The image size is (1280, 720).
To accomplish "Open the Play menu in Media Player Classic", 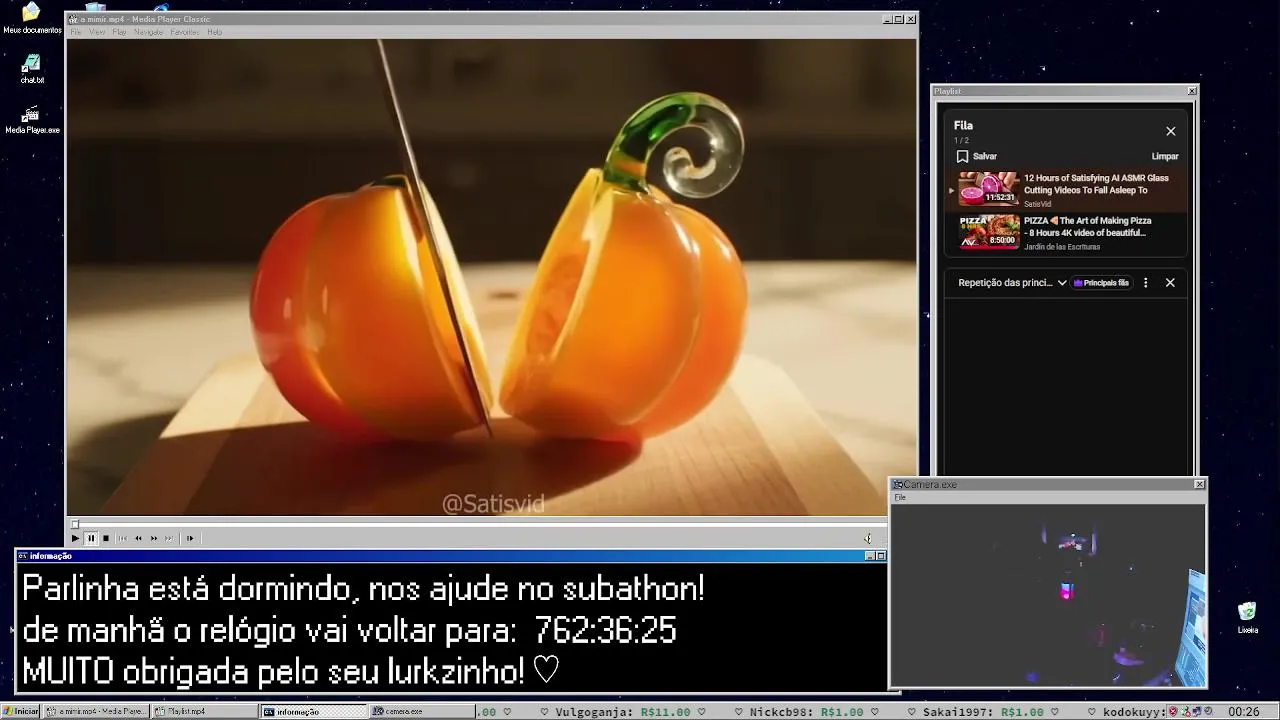I will [119, 32].
